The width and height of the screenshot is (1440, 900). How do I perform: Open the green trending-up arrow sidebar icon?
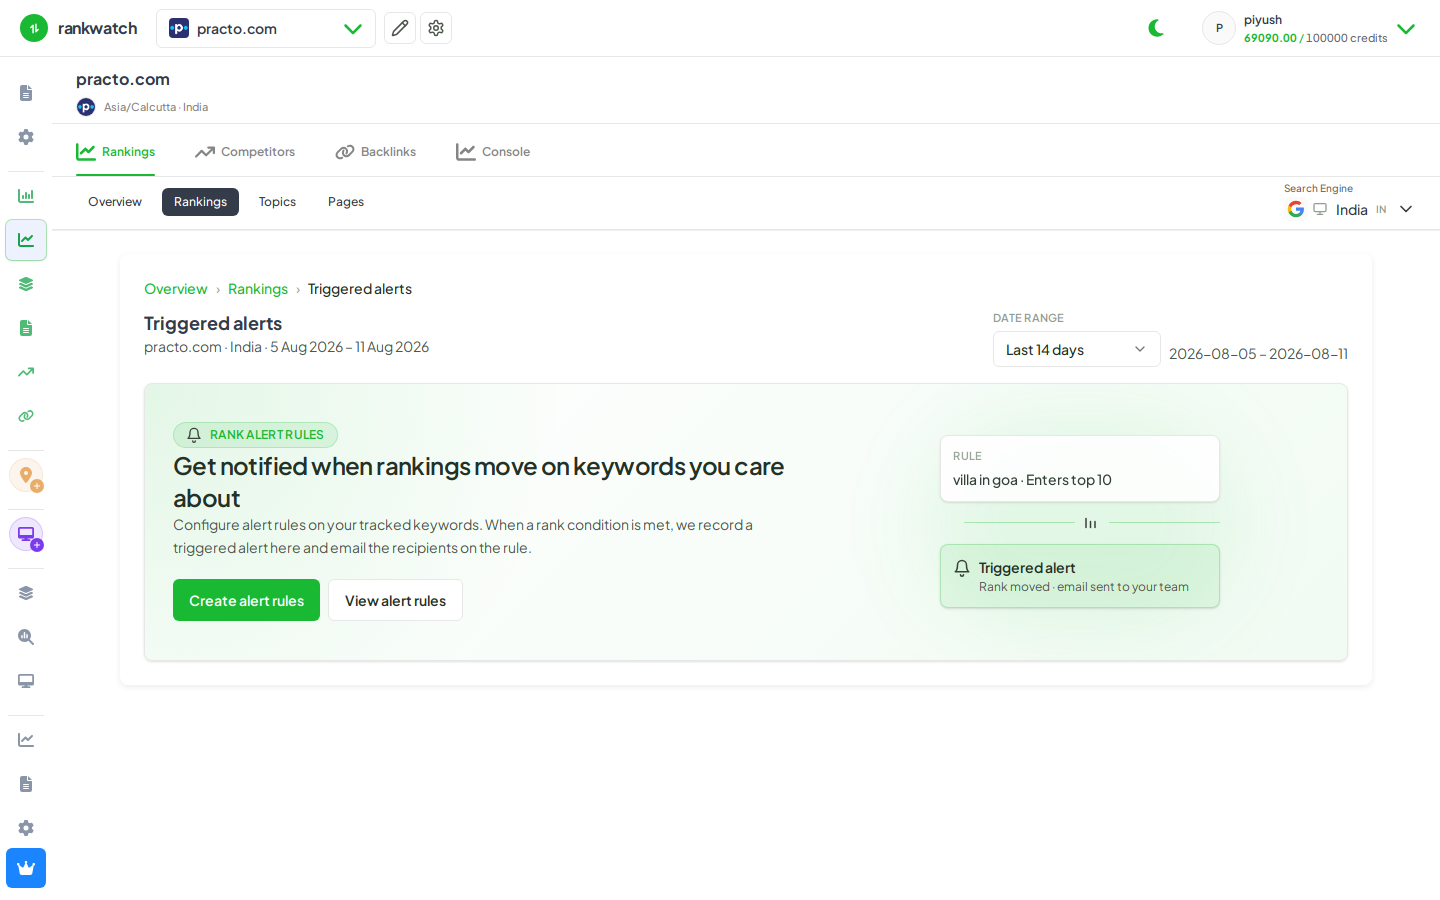pos(26,372)
